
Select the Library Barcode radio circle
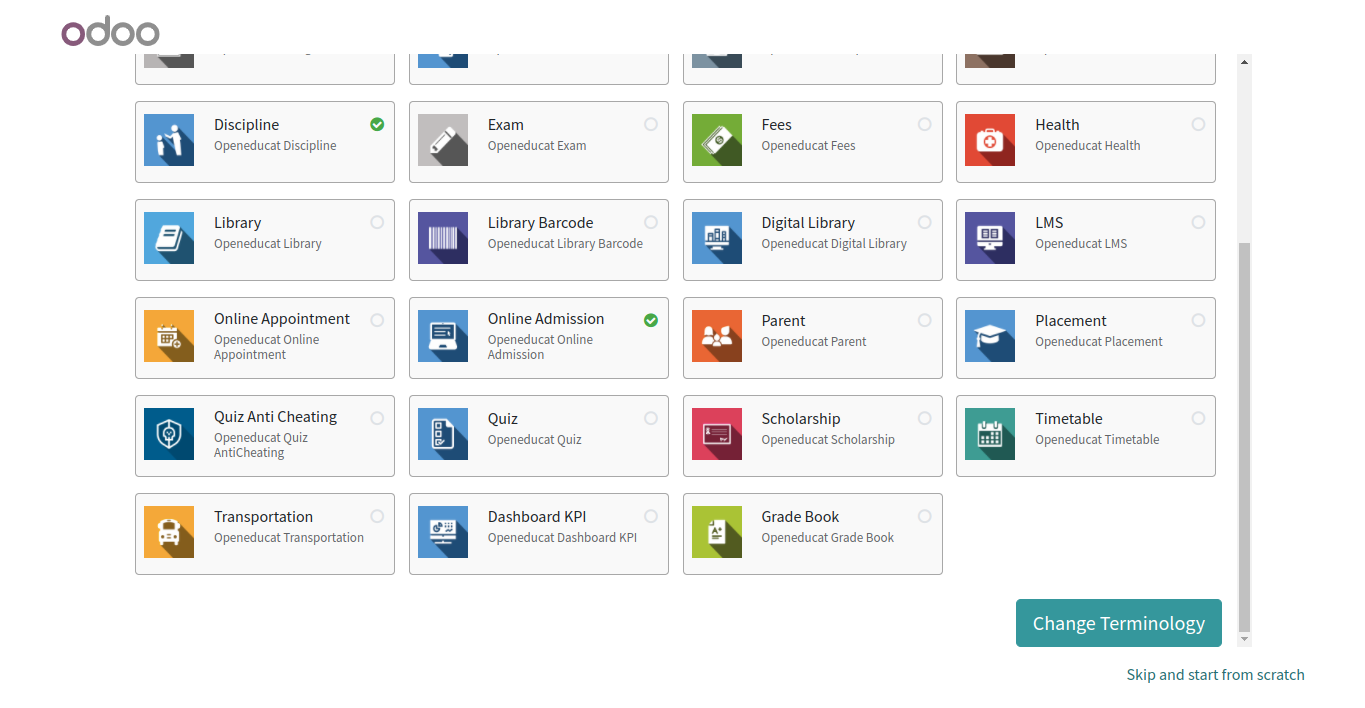coord(651,222)
